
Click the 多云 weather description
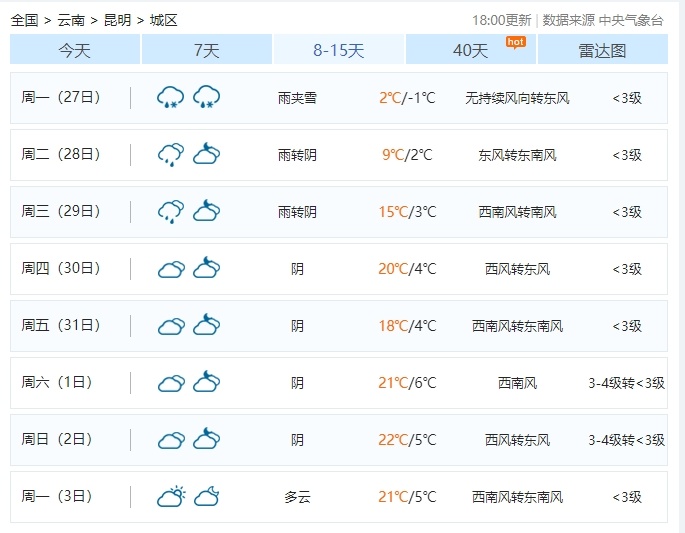click(x=297, y=497)
